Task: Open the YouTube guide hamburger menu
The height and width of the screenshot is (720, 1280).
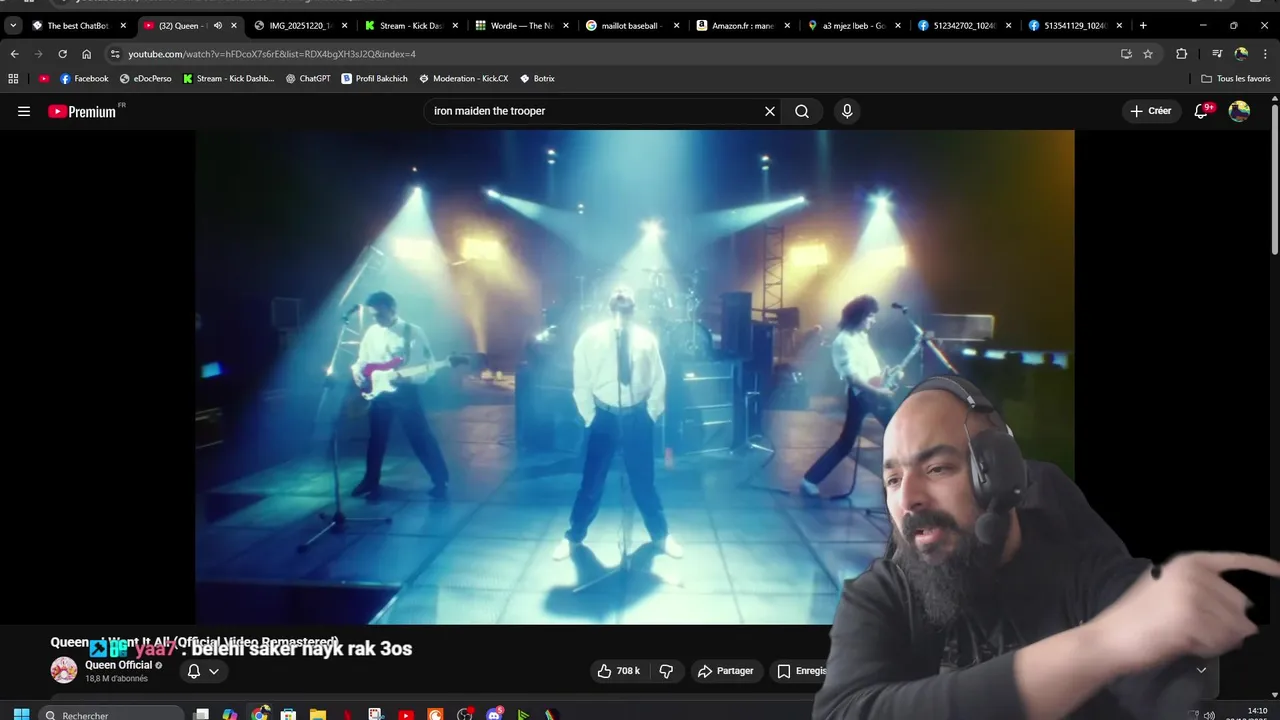Action: 24,111
